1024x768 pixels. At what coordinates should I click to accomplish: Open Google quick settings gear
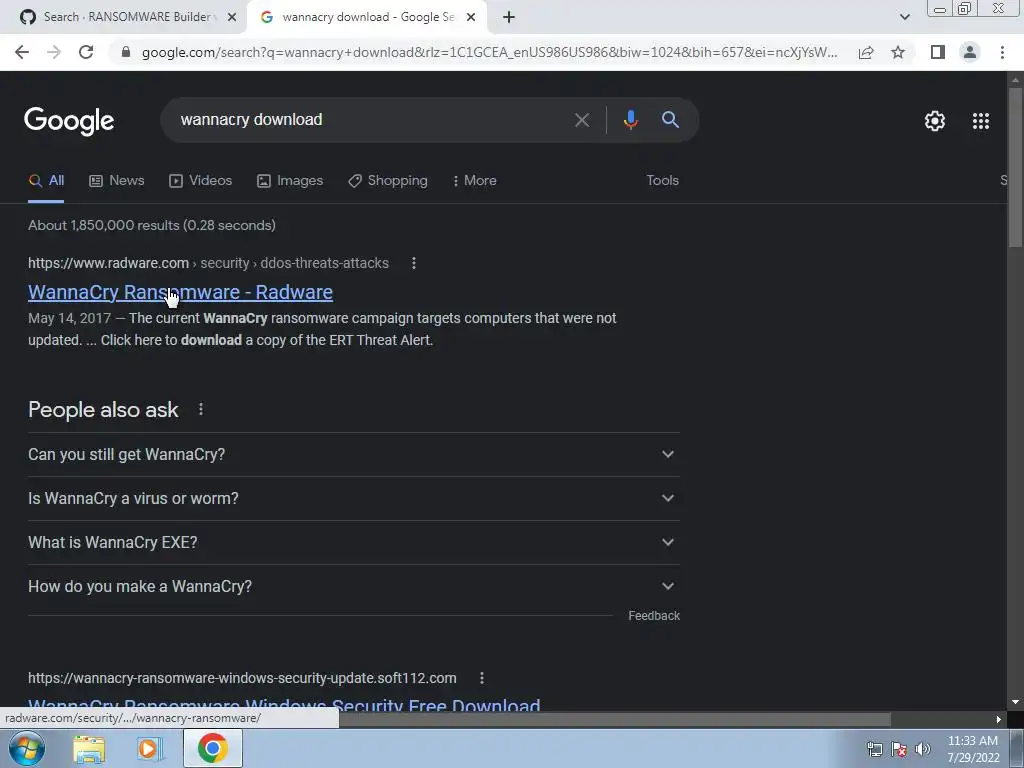[x=935, y=121]
